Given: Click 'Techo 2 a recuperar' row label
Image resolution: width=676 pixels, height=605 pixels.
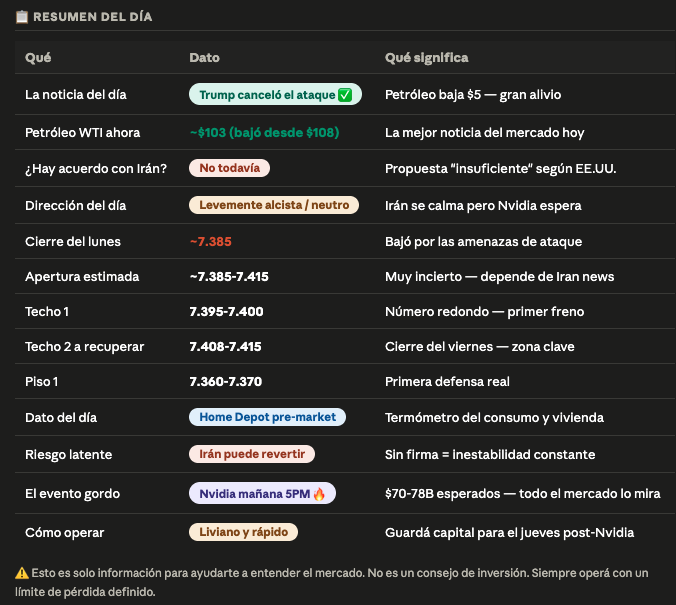Looking at the screenshot, I should click(x=84, y=347).
